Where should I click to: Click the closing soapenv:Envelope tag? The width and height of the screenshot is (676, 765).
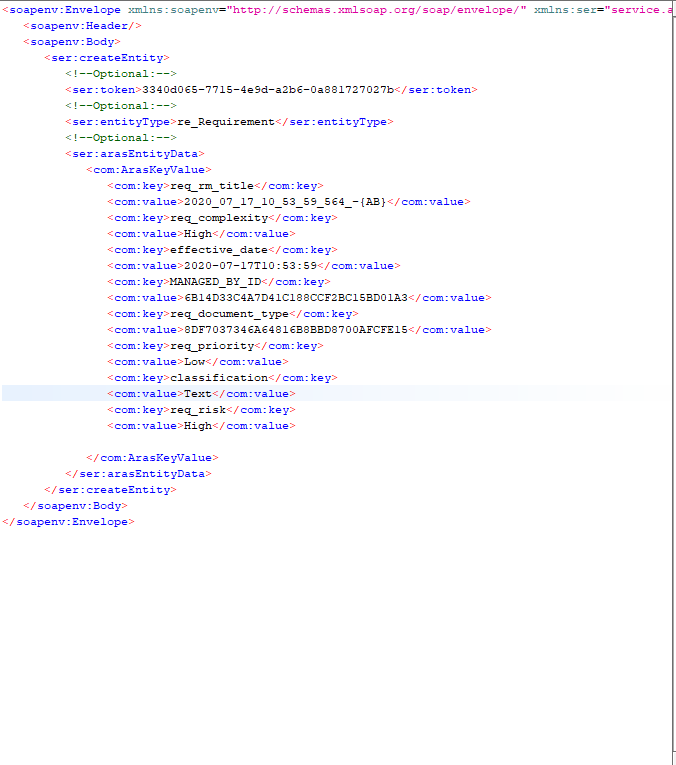pos(68,522)
